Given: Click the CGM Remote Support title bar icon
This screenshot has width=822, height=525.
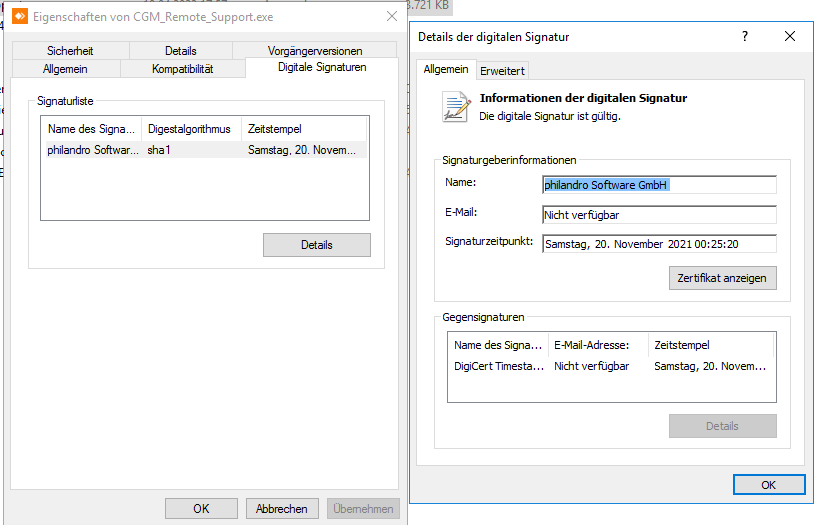Looking at the screenshot, I should [x=20, y=17].
